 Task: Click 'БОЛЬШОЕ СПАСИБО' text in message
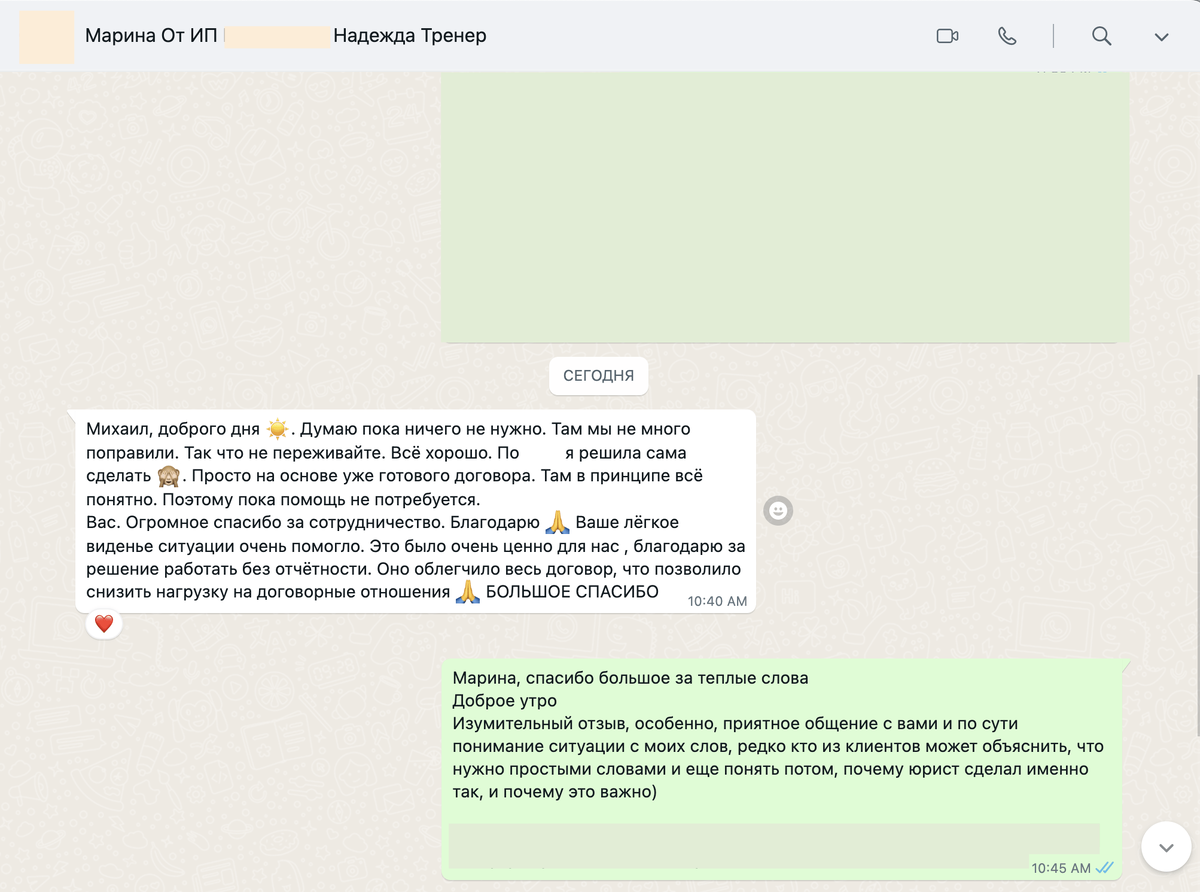click(x=572, y=592)
